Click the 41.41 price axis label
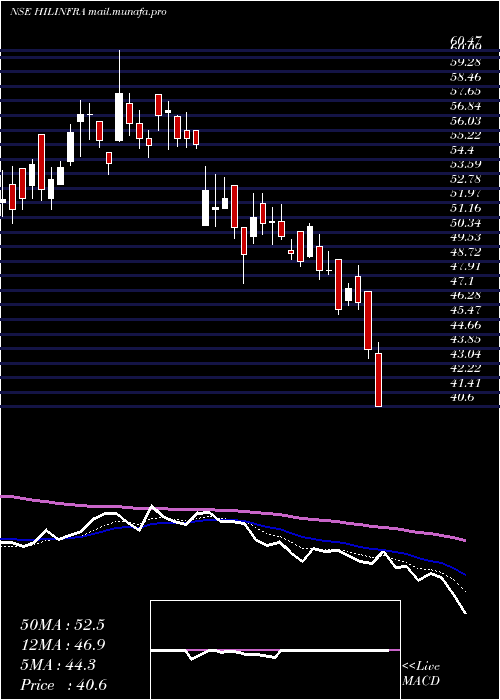The width and height of the screenshot is (500, 700). (466, 383)
